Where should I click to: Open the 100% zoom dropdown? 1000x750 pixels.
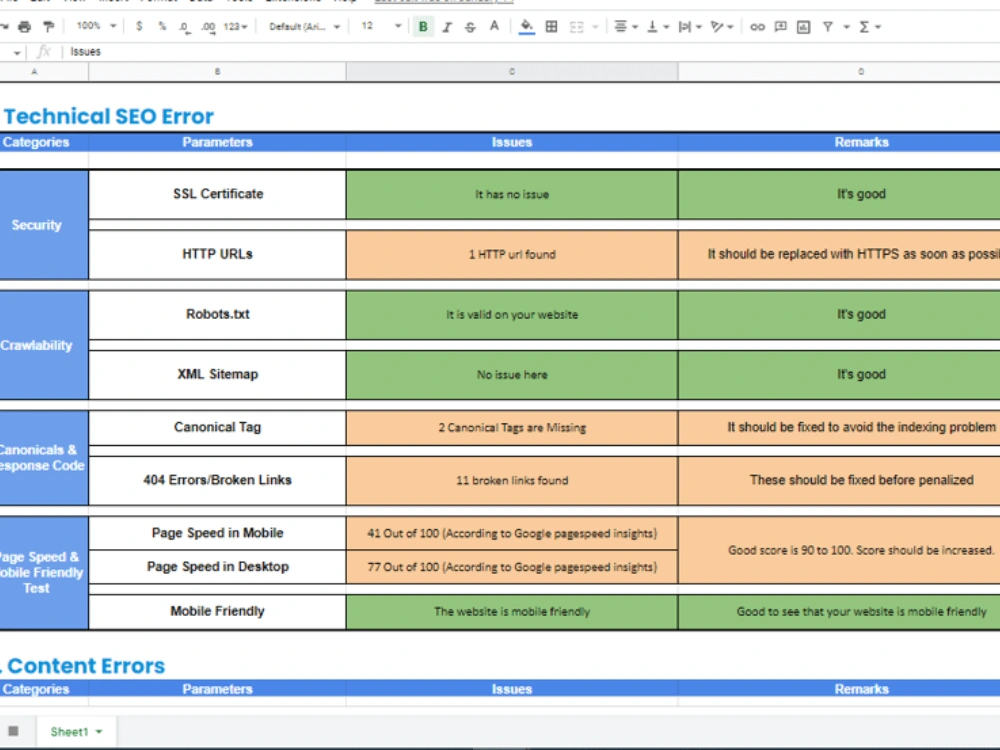[96, 26]
